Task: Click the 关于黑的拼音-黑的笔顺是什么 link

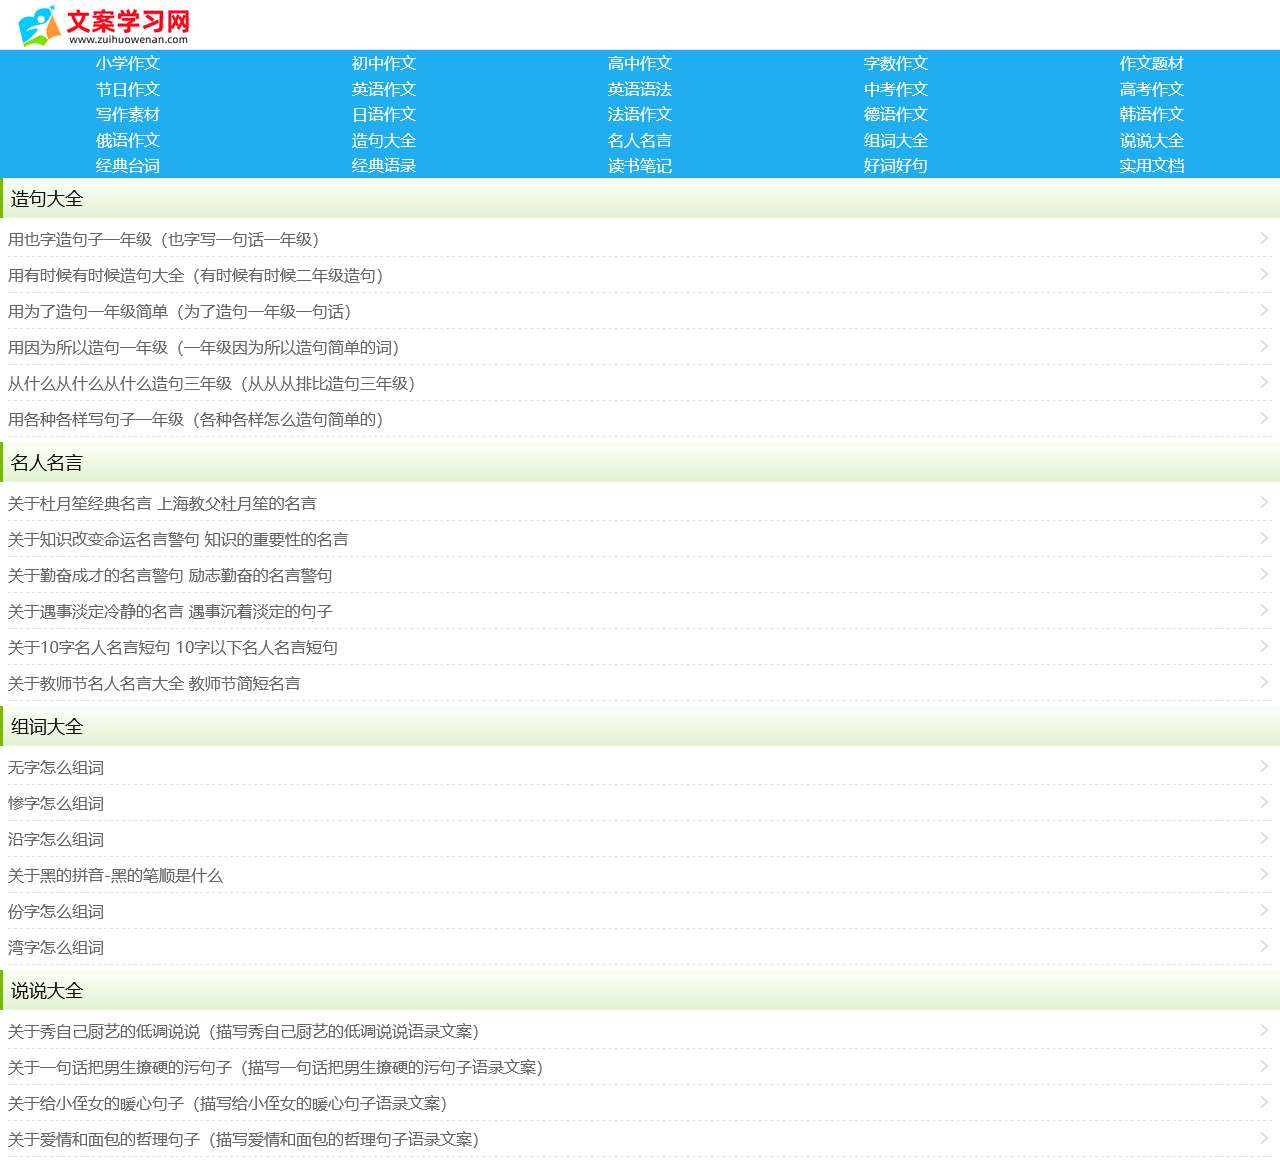Action: [x=115, y=875]
